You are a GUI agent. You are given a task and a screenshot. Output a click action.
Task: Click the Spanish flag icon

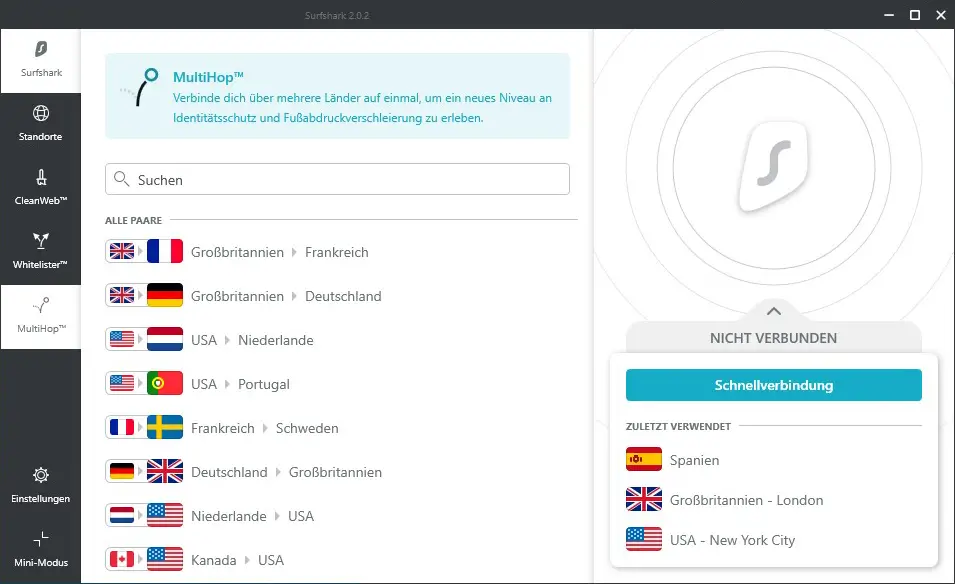click(x=644, y=459)
